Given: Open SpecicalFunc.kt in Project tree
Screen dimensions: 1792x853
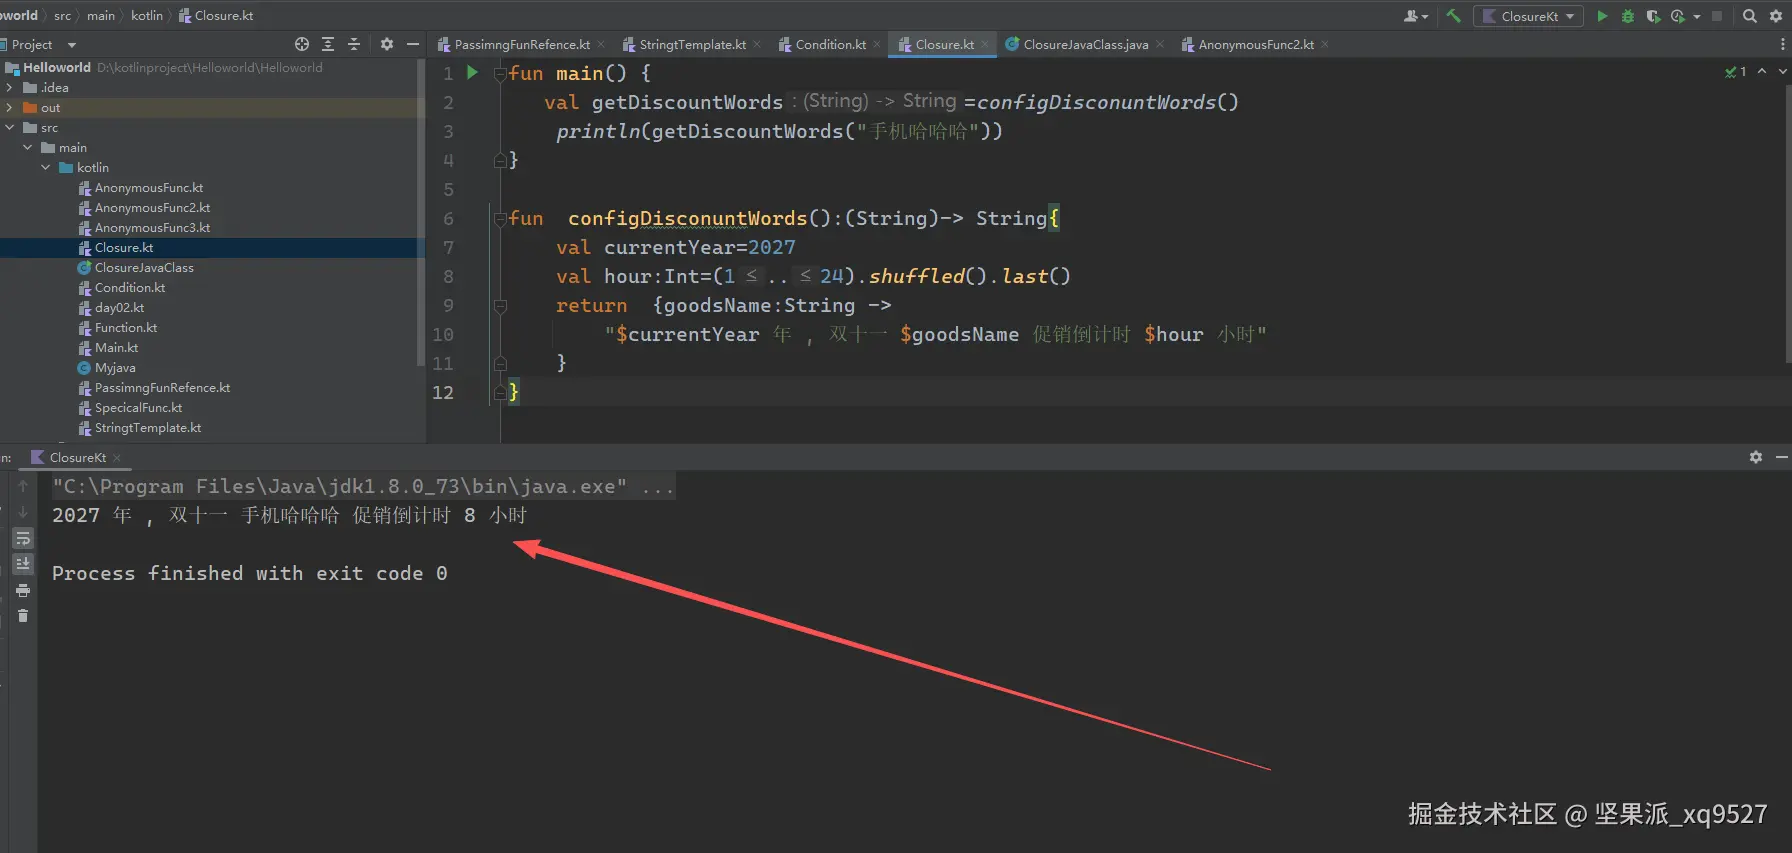Looking at the screenshot, I should point(138,408).
